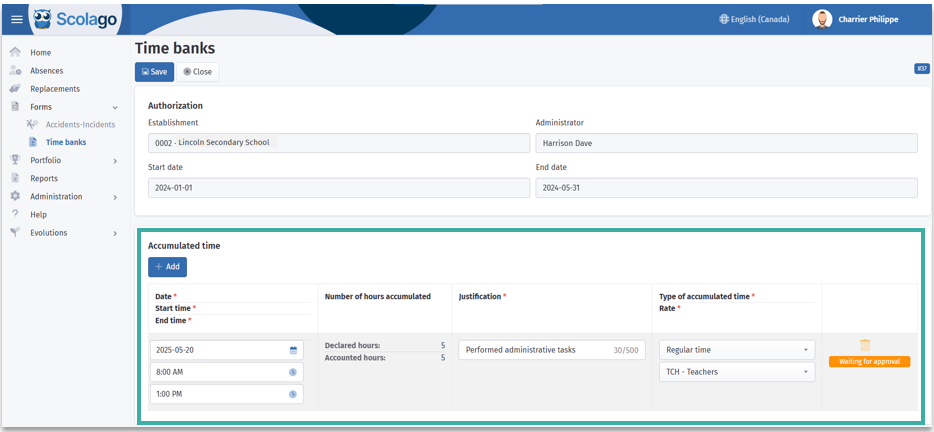This screenshot has width=934, height=432.
Task: Open the Regular time dropdown
Action: pyautogui.click(x=737, y=350)
